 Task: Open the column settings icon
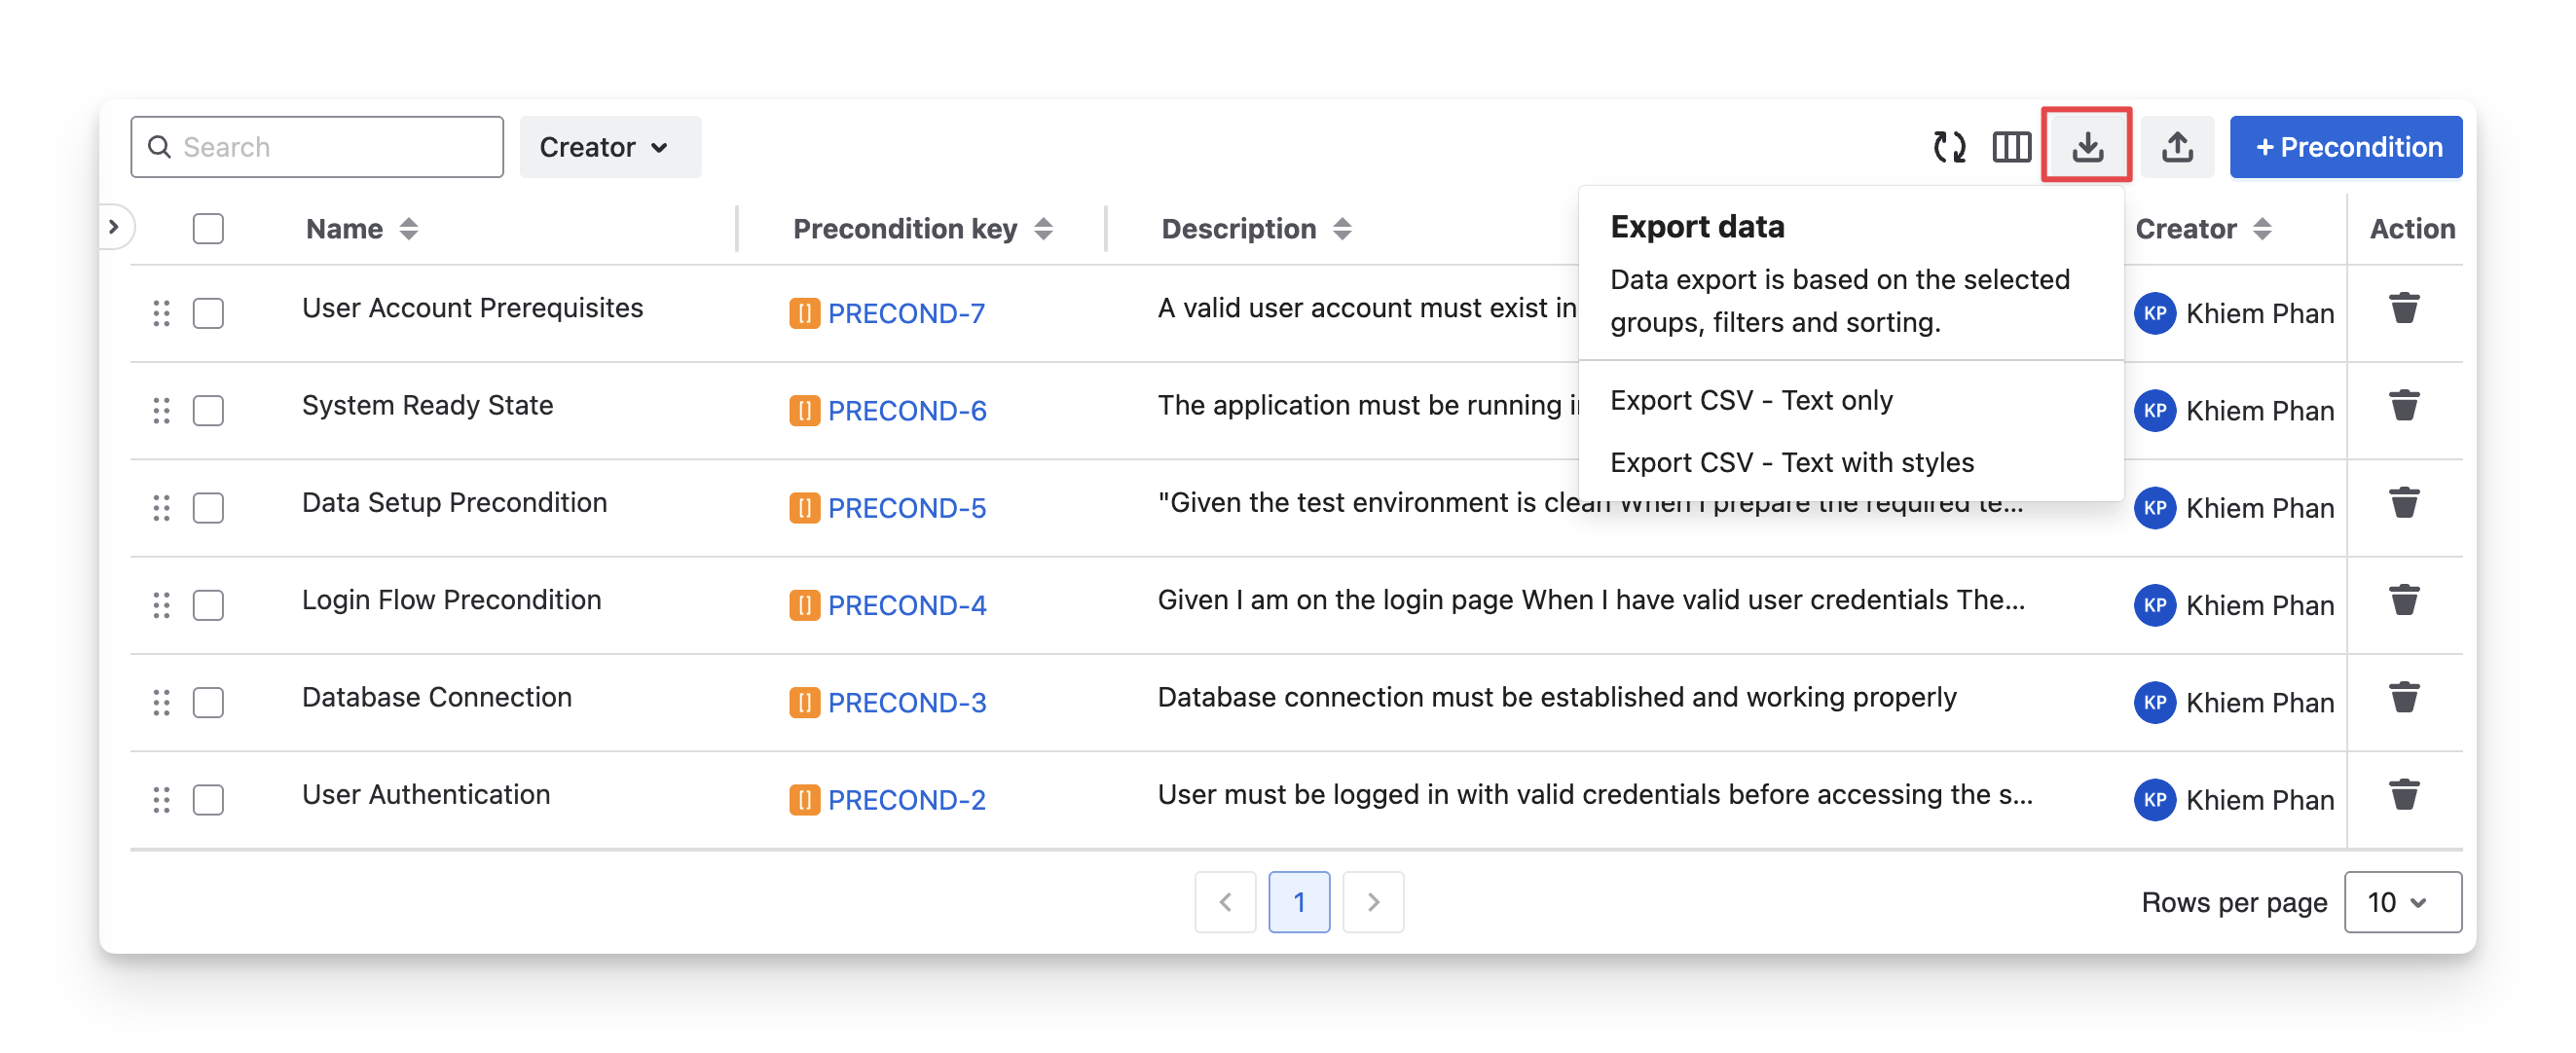click(2011, 147)
